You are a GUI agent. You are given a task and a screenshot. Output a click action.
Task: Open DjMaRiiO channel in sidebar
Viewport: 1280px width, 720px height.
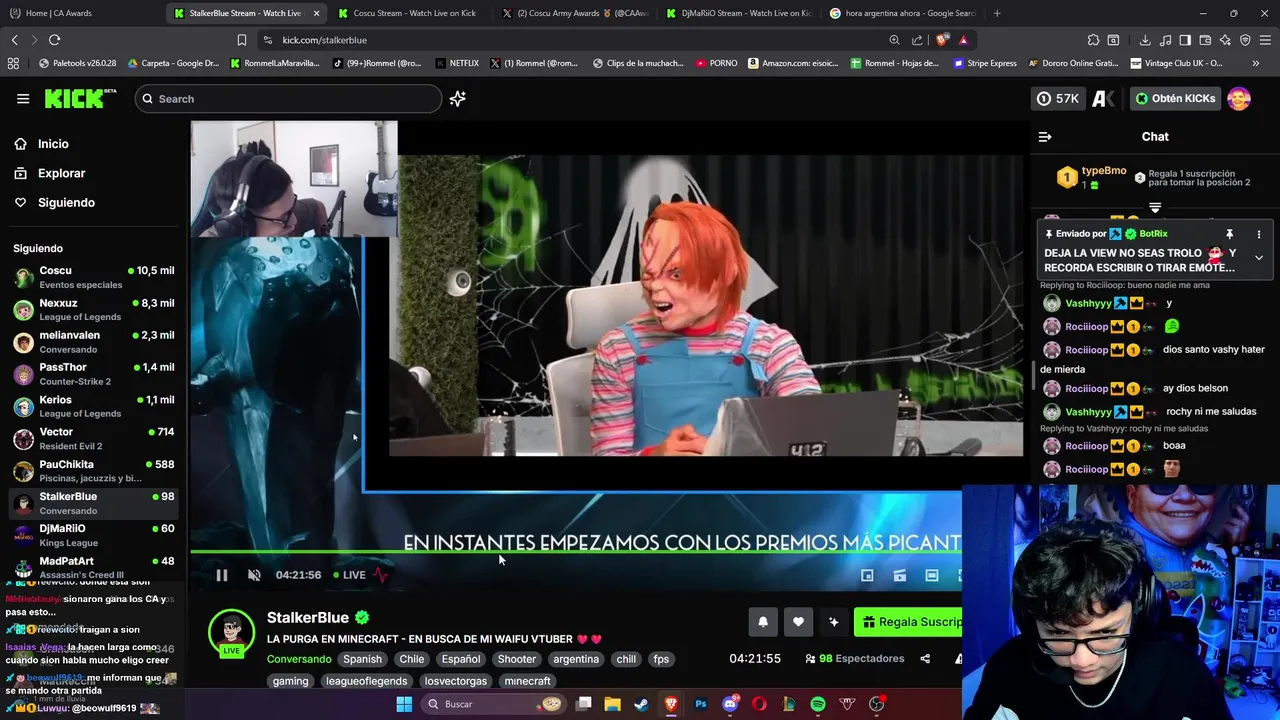[x=95, y=535]
